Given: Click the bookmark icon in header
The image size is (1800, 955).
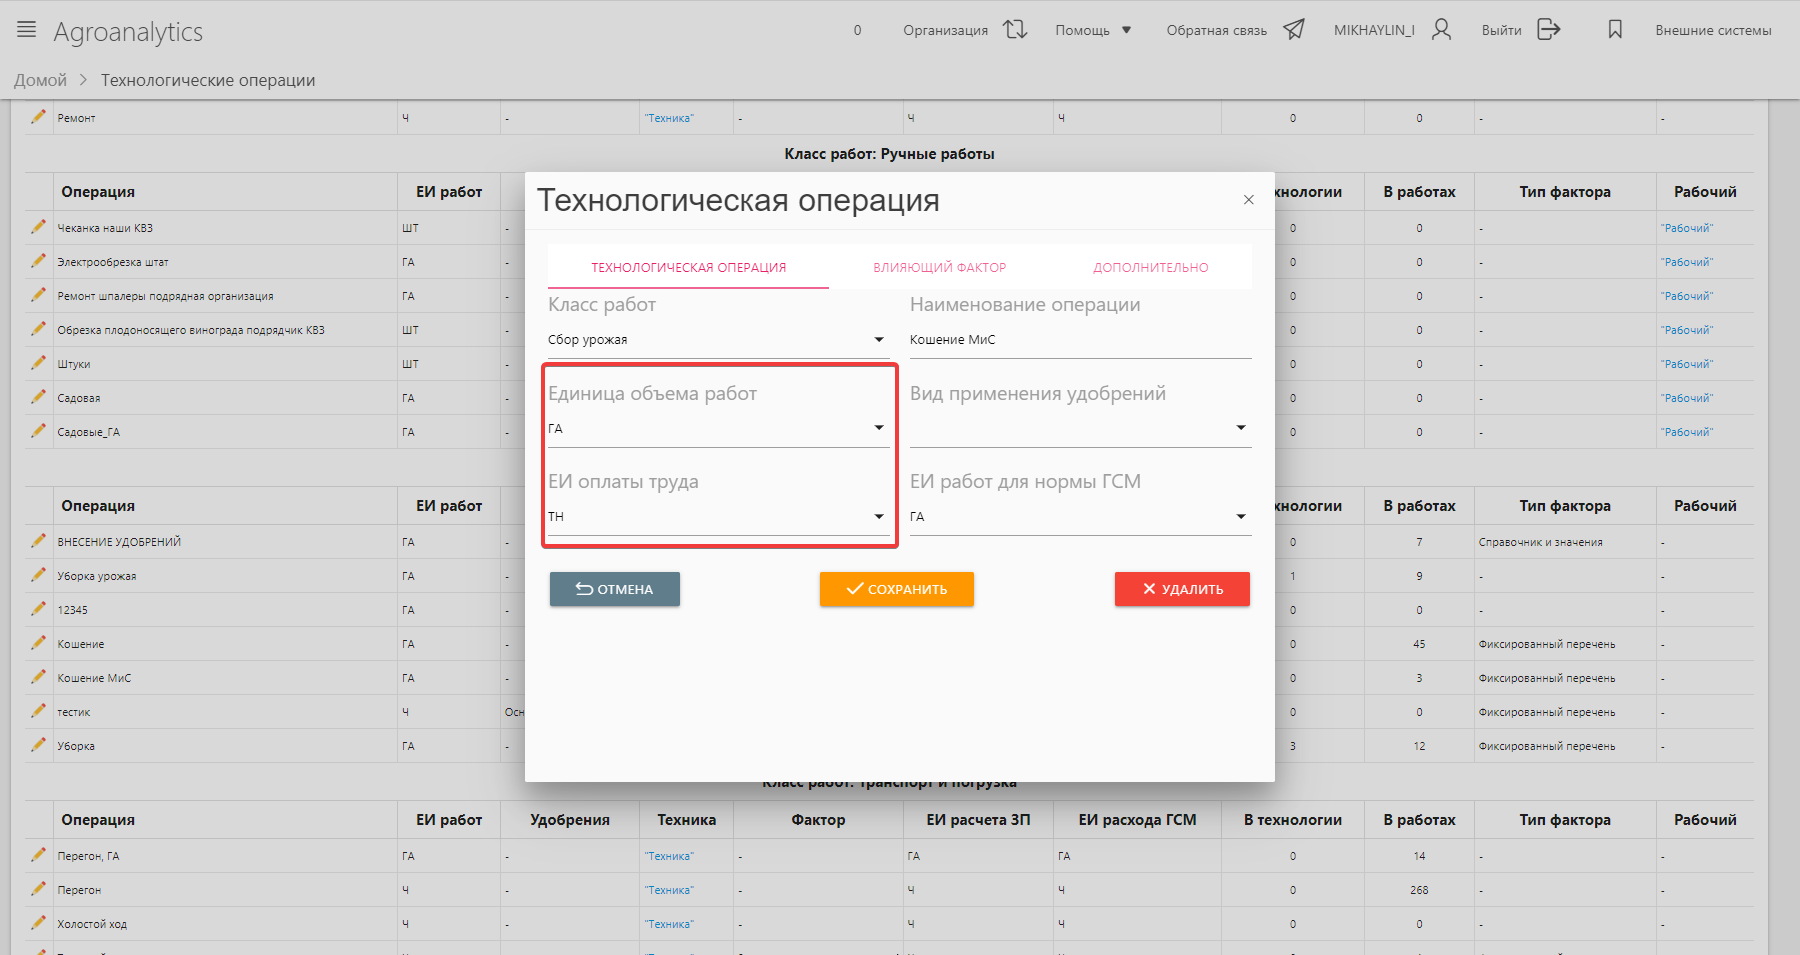Looking at the screenshot, I should 1615,30.
